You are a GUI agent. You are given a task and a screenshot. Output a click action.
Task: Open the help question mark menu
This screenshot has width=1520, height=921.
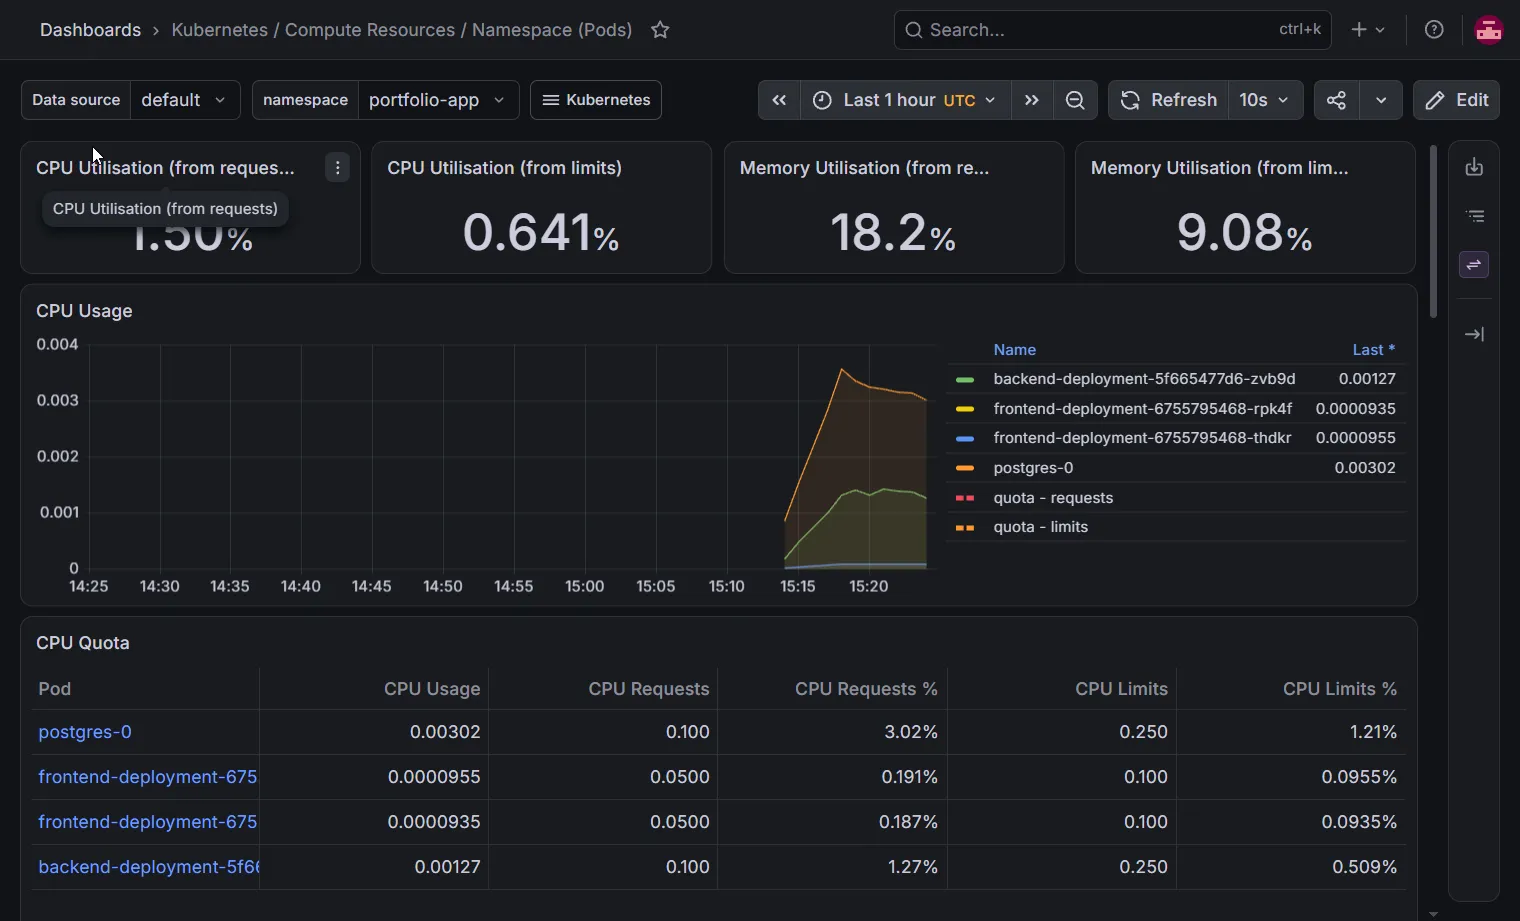click(1434, 30)
